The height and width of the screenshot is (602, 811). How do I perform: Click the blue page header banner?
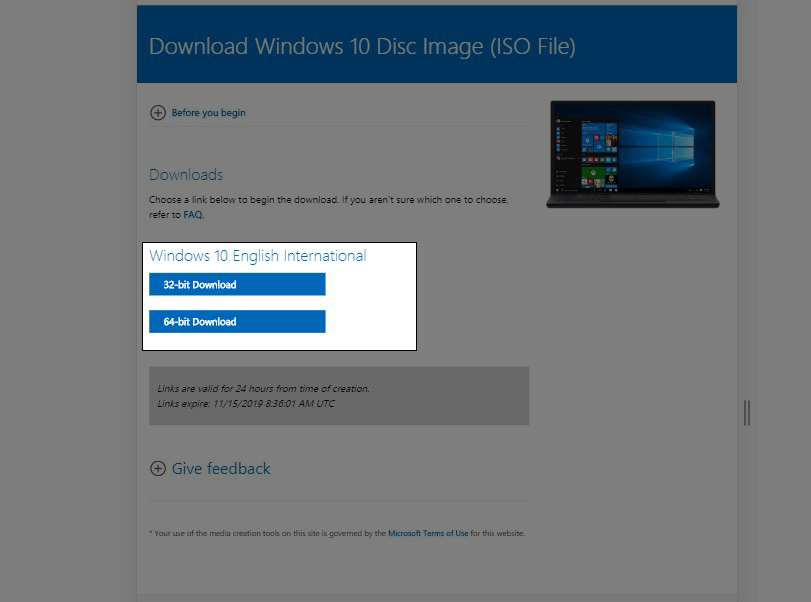coord(435,46)
